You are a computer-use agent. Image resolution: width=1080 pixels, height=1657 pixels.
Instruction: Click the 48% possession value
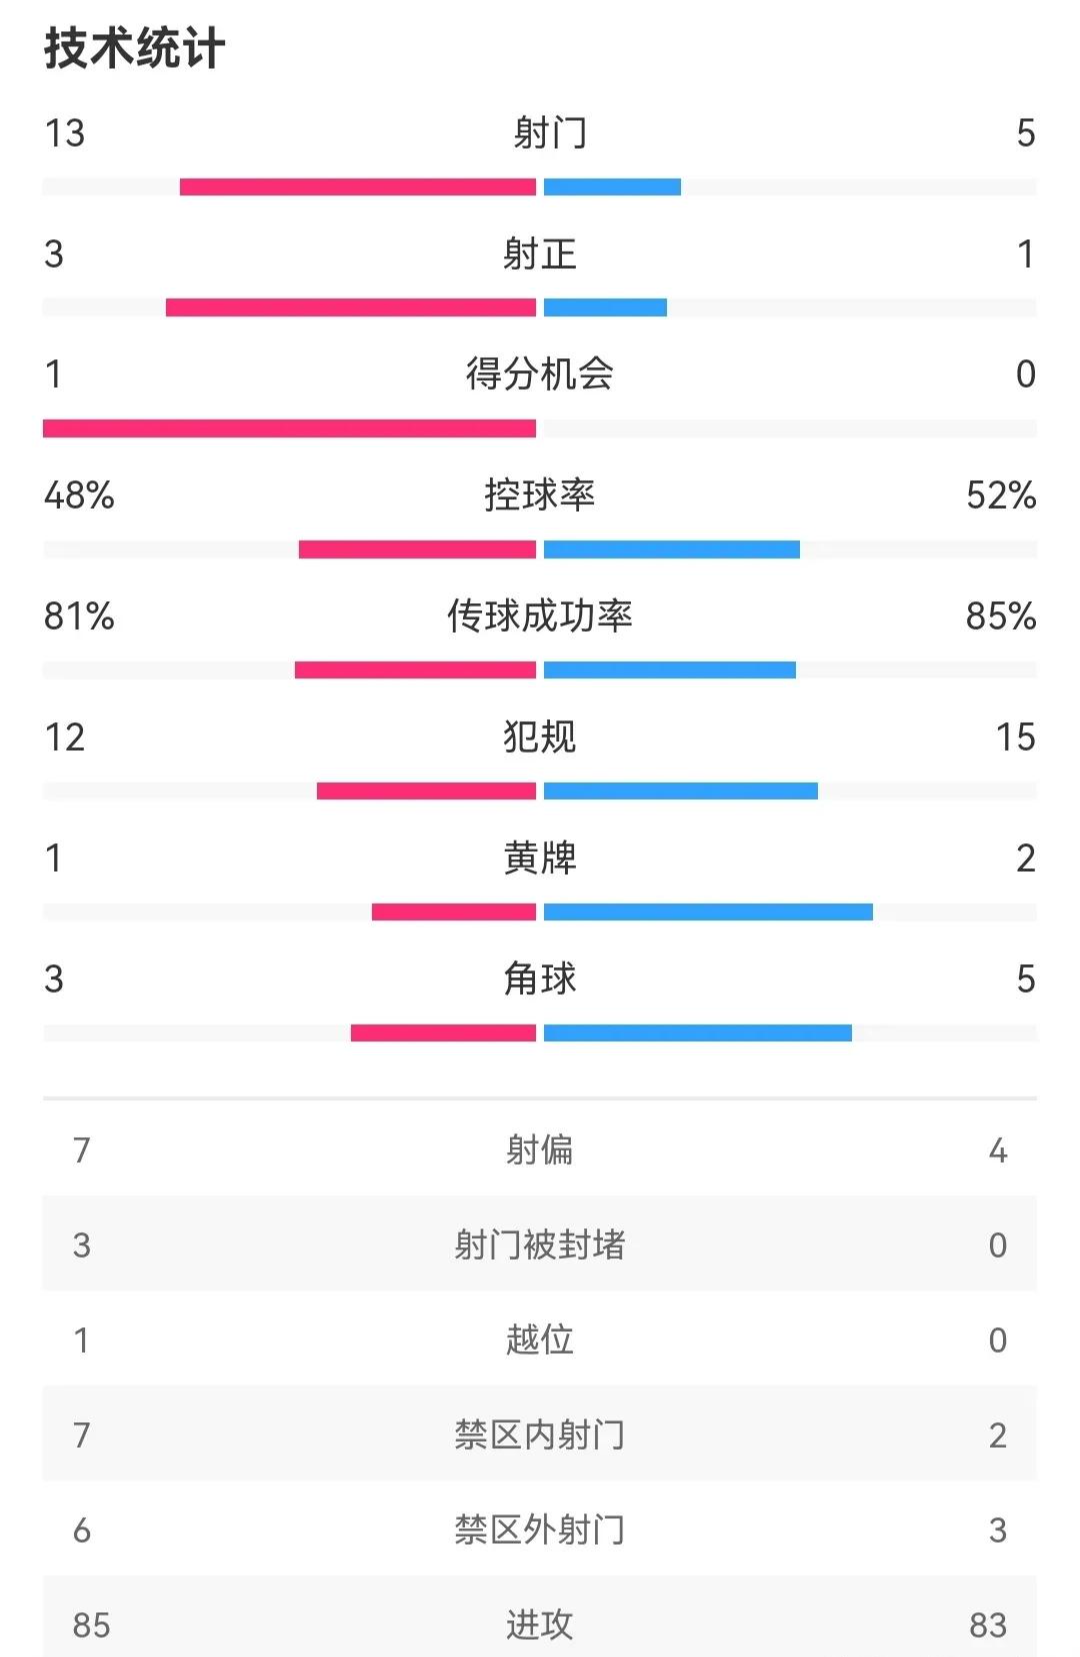79,495
